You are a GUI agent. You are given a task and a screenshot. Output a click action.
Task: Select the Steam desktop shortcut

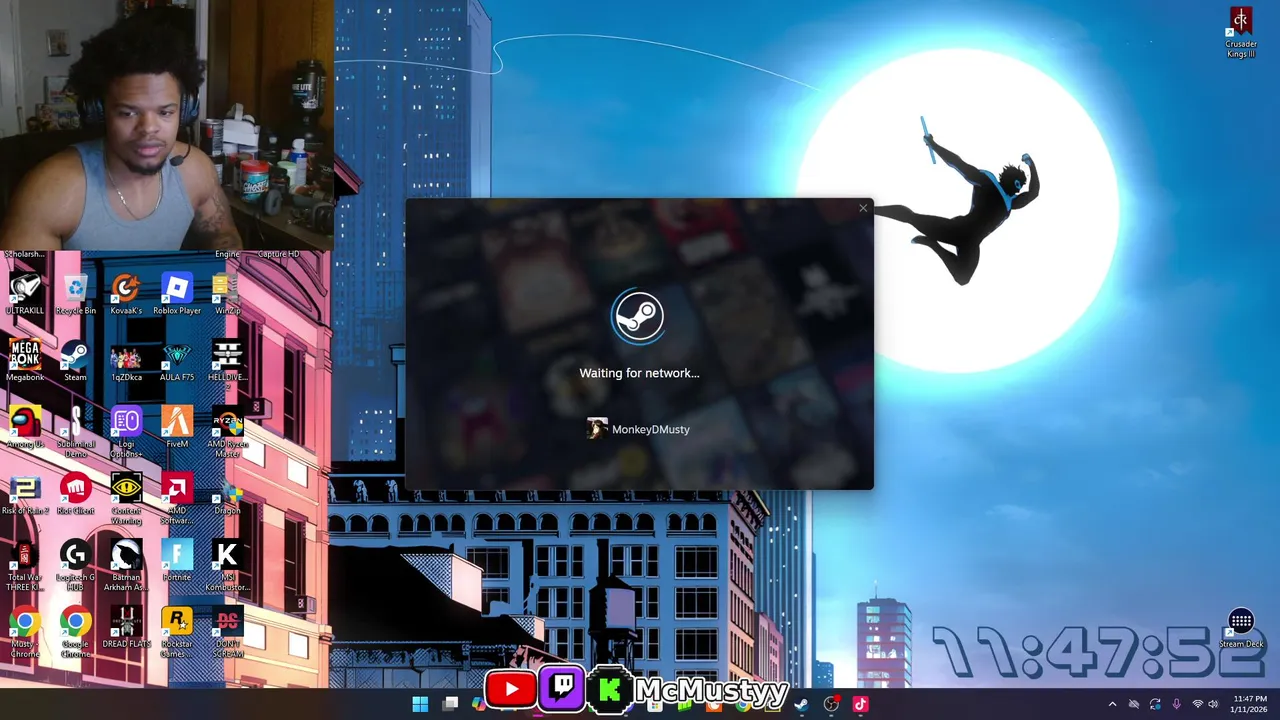tap(75, 362)
